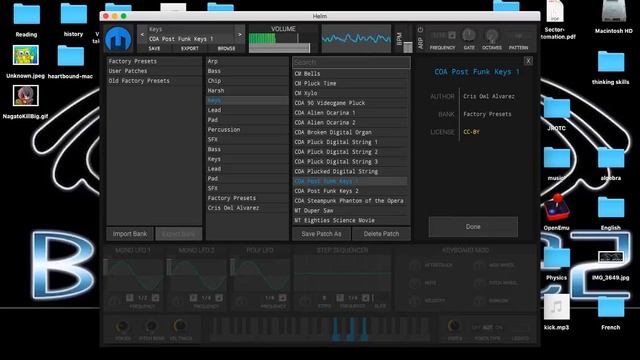The height and width of the screenshot is (360, 640).
Task: Click the Import Bank button
Action: tap(130, 234)
